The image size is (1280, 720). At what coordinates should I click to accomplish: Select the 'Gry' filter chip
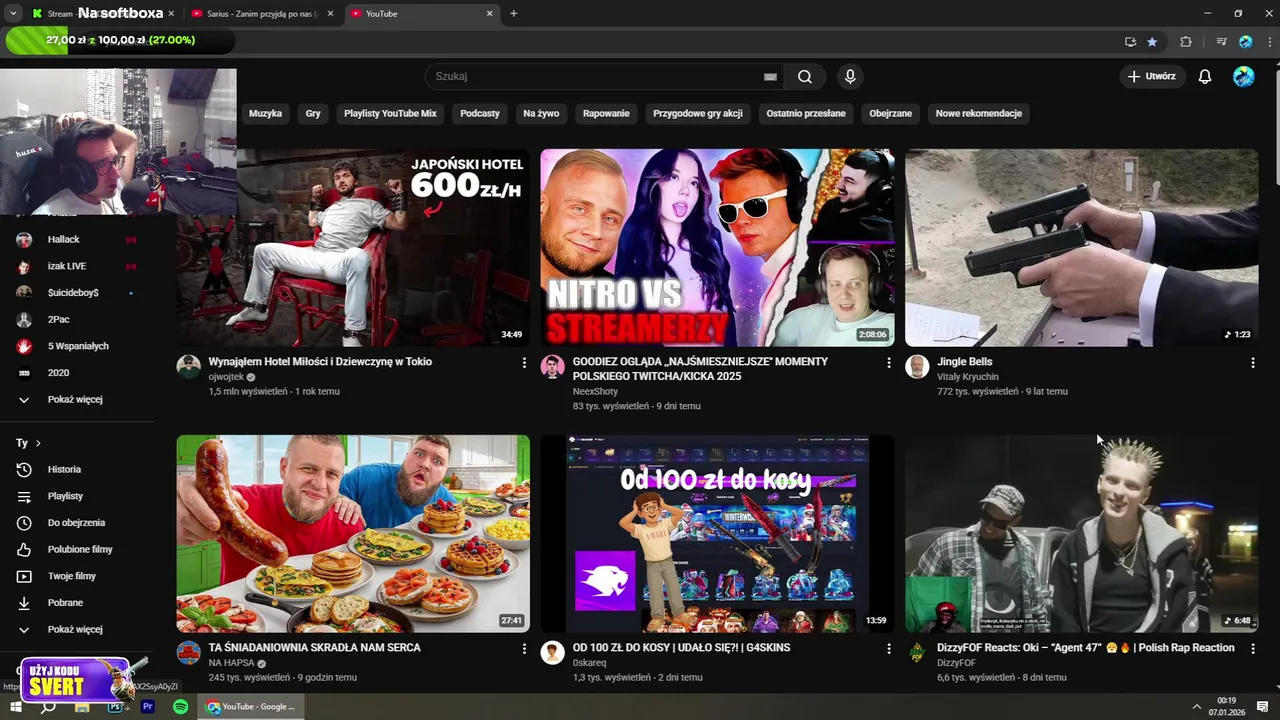(313, 114)
